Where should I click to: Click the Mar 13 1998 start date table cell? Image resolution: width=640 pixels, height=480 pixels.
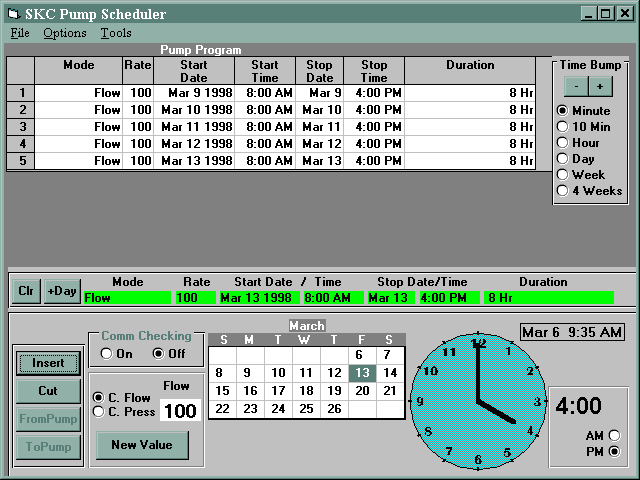click(194, 161)
